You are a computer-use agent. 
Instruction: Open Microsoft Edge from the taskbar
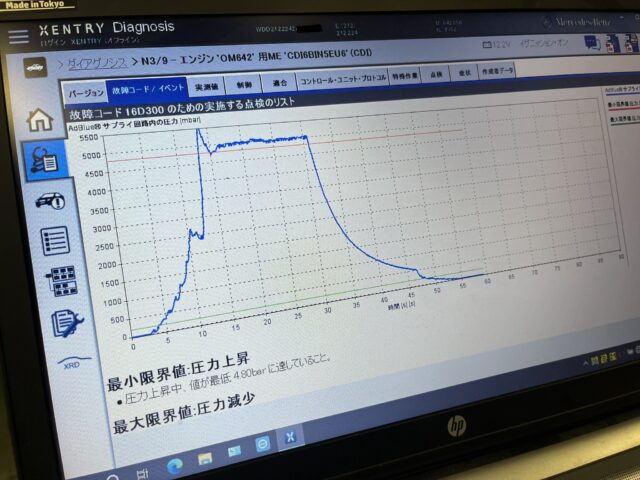(x=175, y=466)
